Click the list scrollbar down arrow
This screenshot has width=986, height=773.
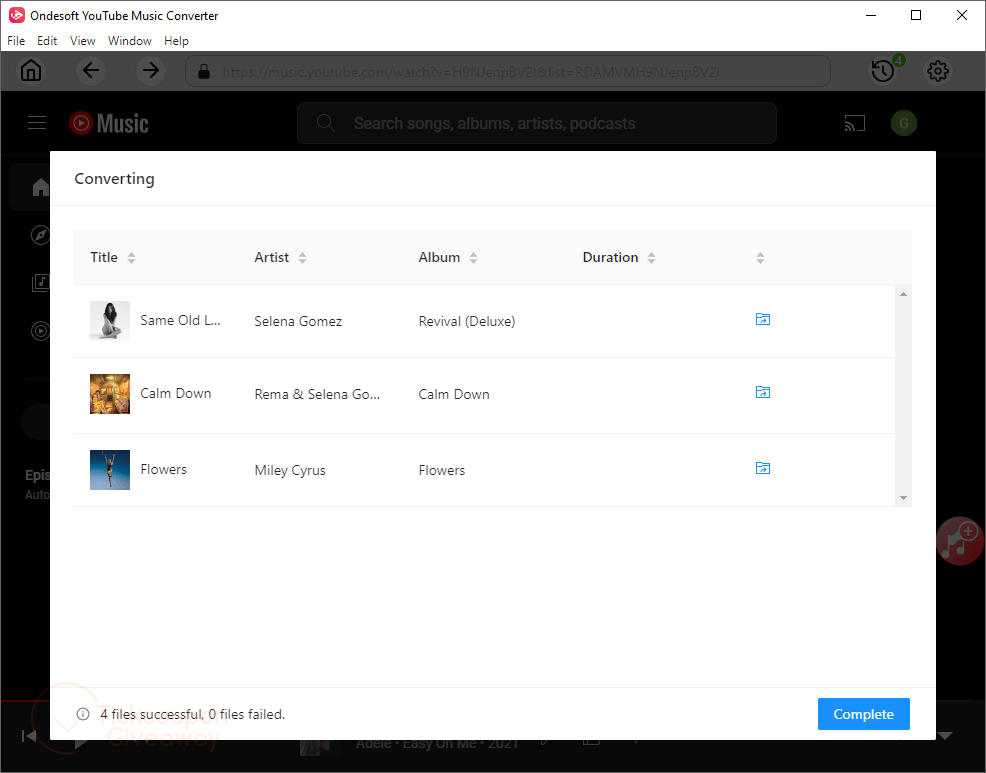coord(904,498)
